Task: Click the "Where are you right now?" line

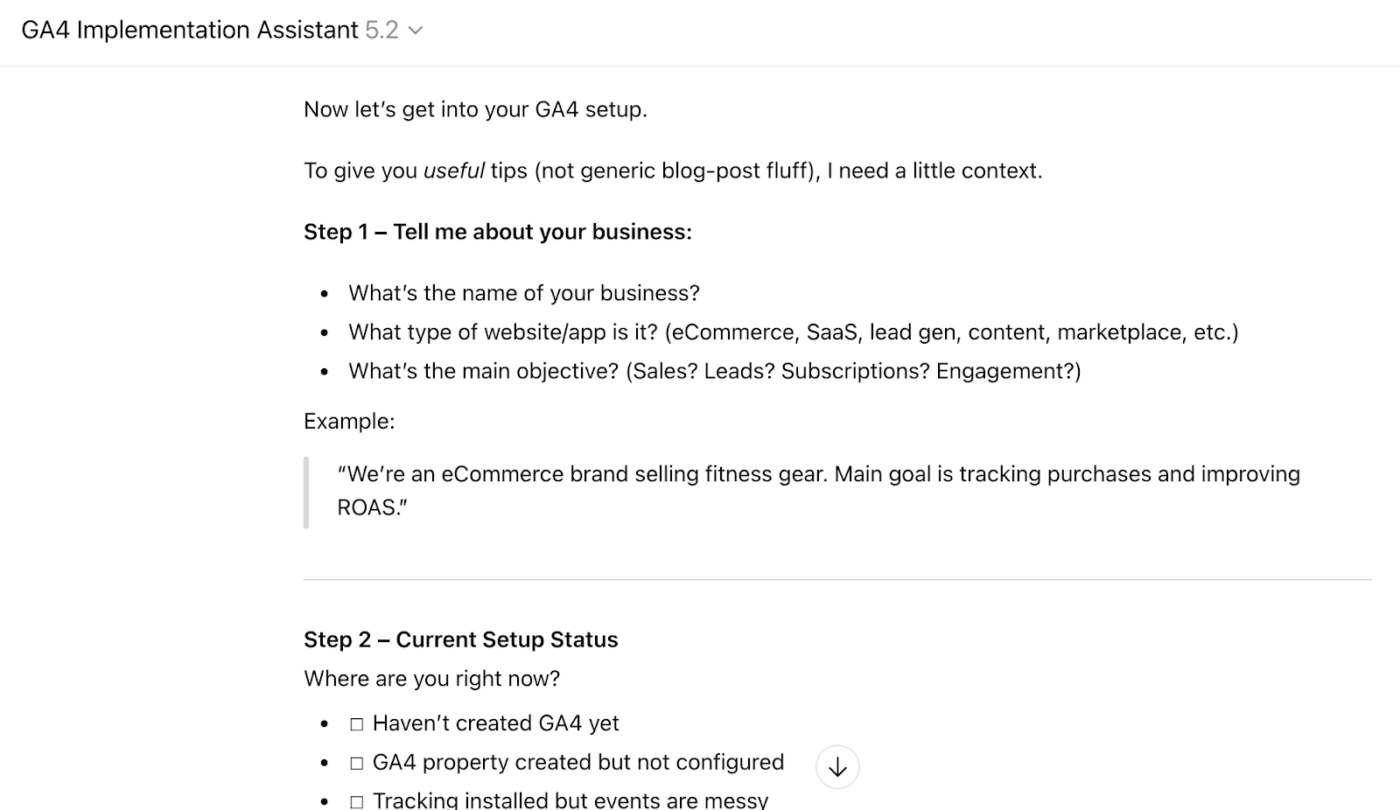Action: [431, 678]
